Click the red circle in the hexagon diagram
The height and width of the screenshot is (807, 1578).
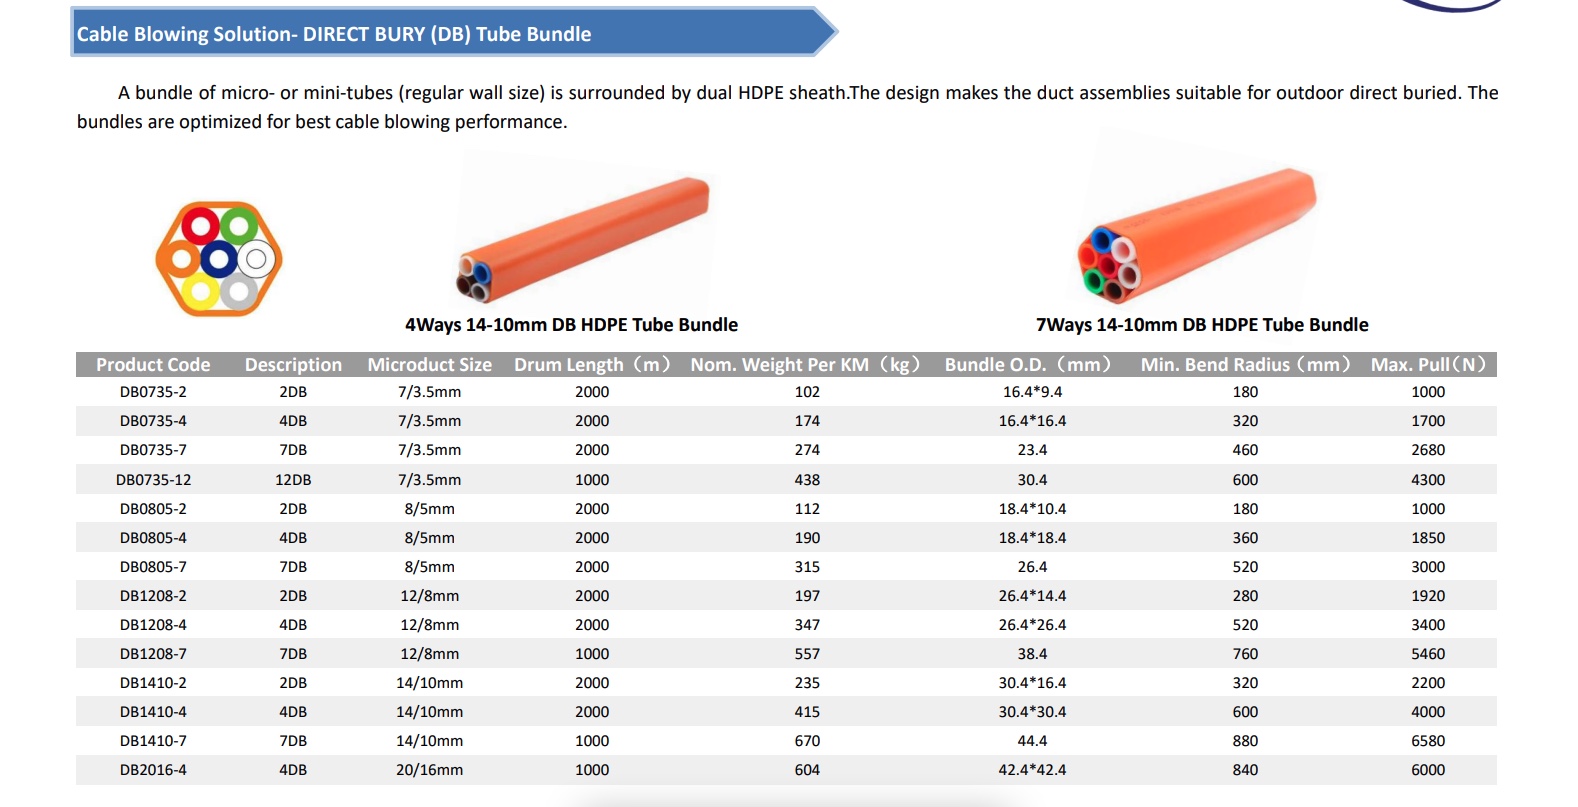click(200, 226)
